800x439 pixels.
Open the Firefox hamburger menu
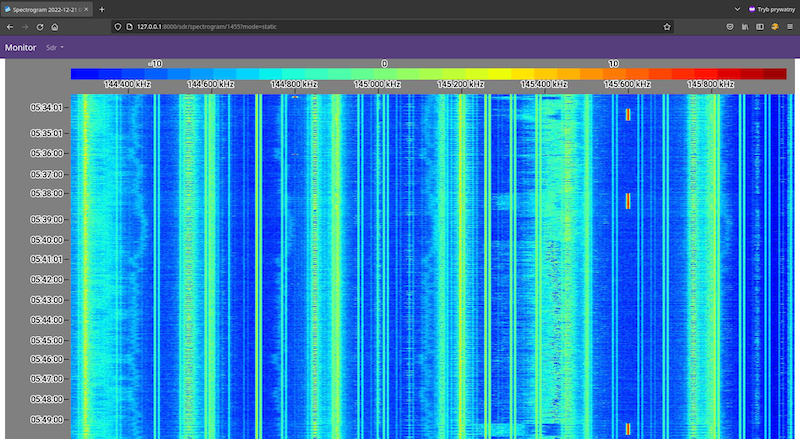790,27
